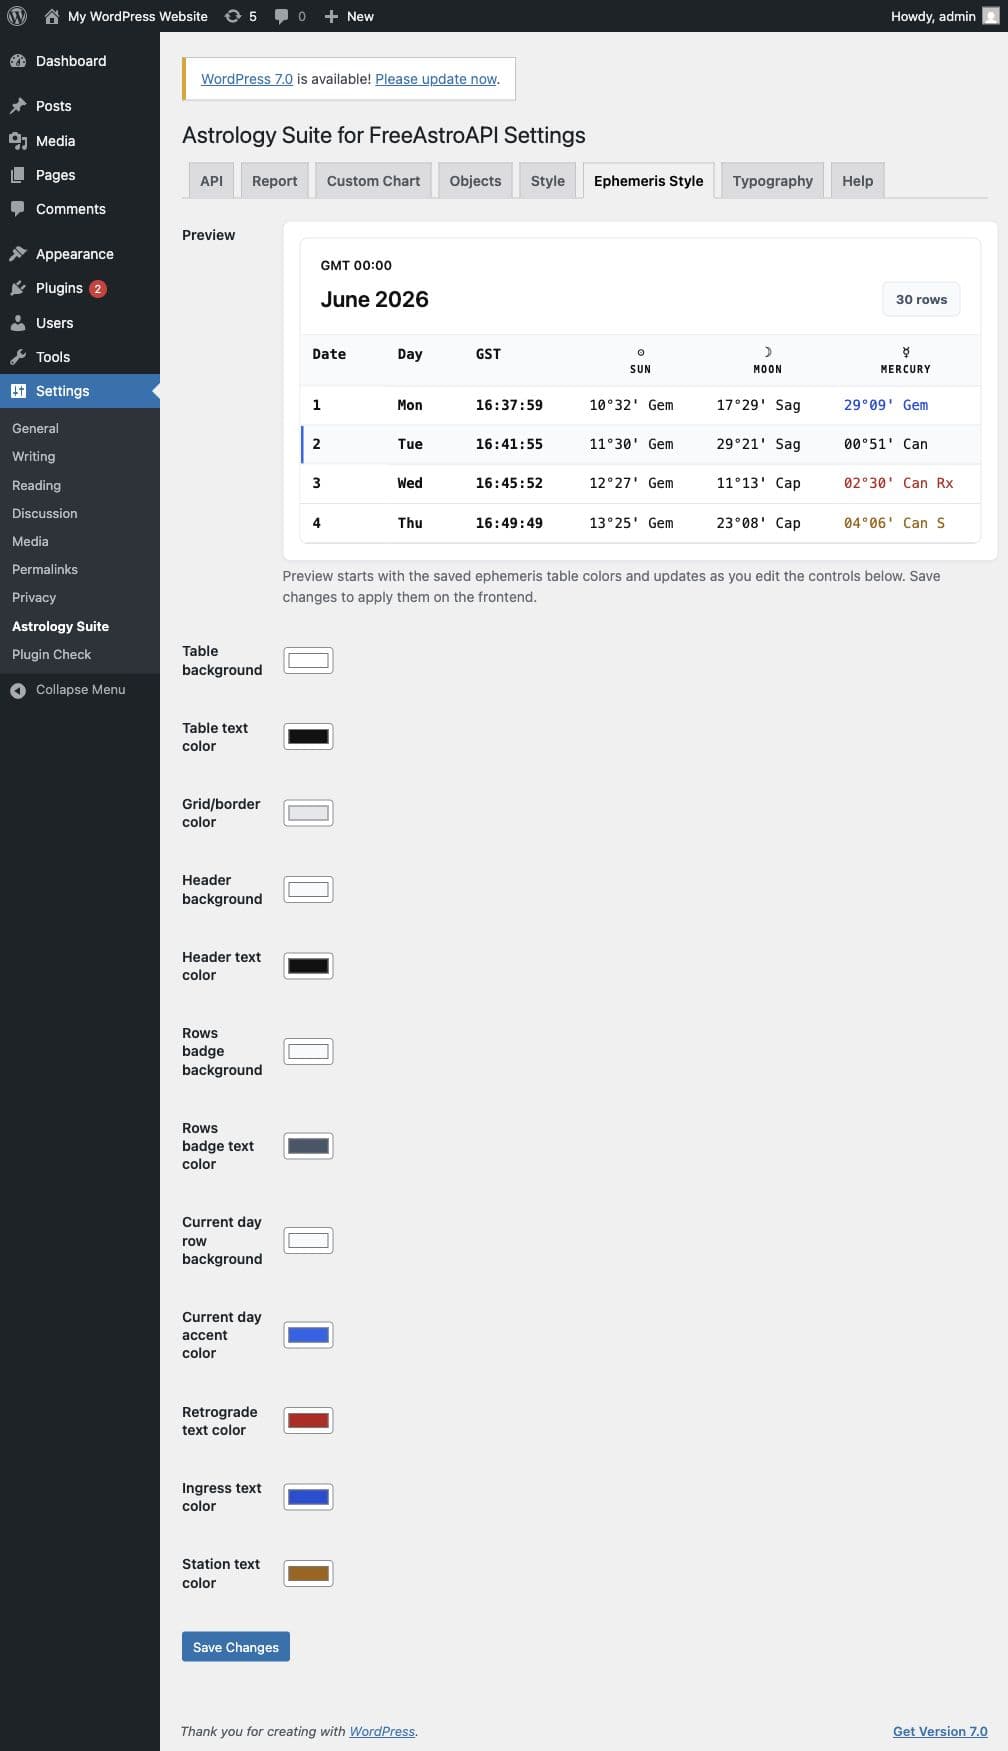The width and height of the screenshot is (1008, 1751).
Task: Open the Reading settings submenu item
Action: [36, 485]
